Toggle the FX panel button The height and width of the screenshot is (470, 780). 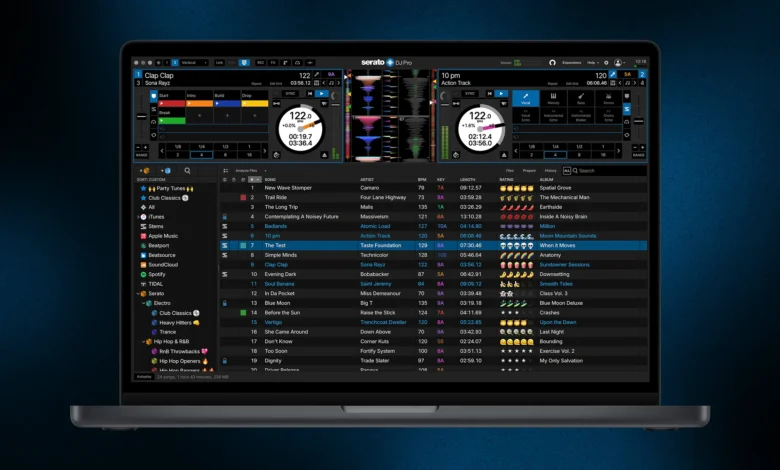coord(273,63)
